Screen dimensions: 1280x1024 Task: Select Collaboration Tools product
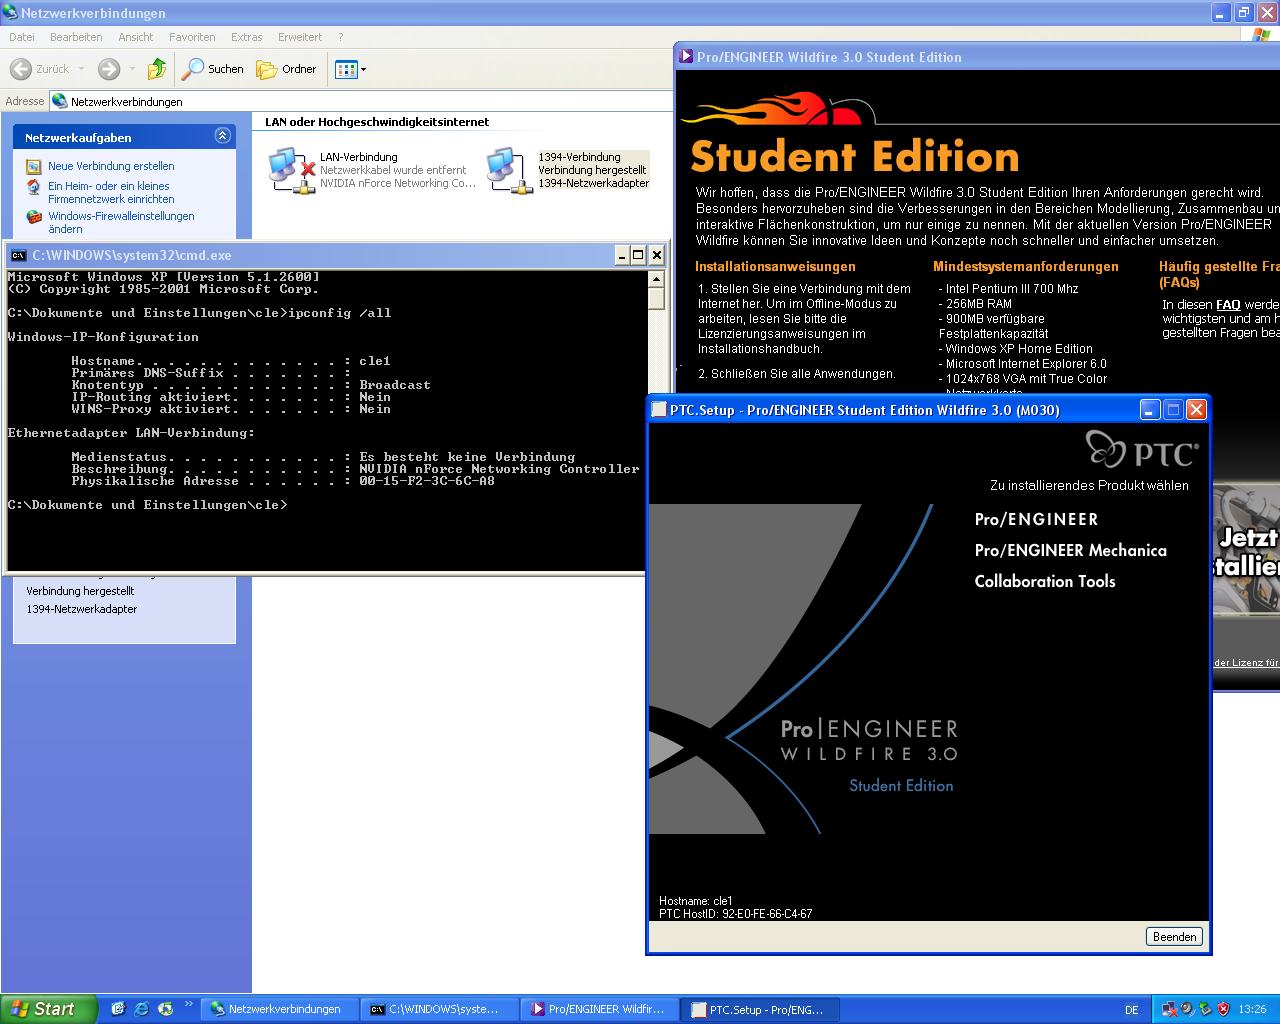click(1044, 581)
